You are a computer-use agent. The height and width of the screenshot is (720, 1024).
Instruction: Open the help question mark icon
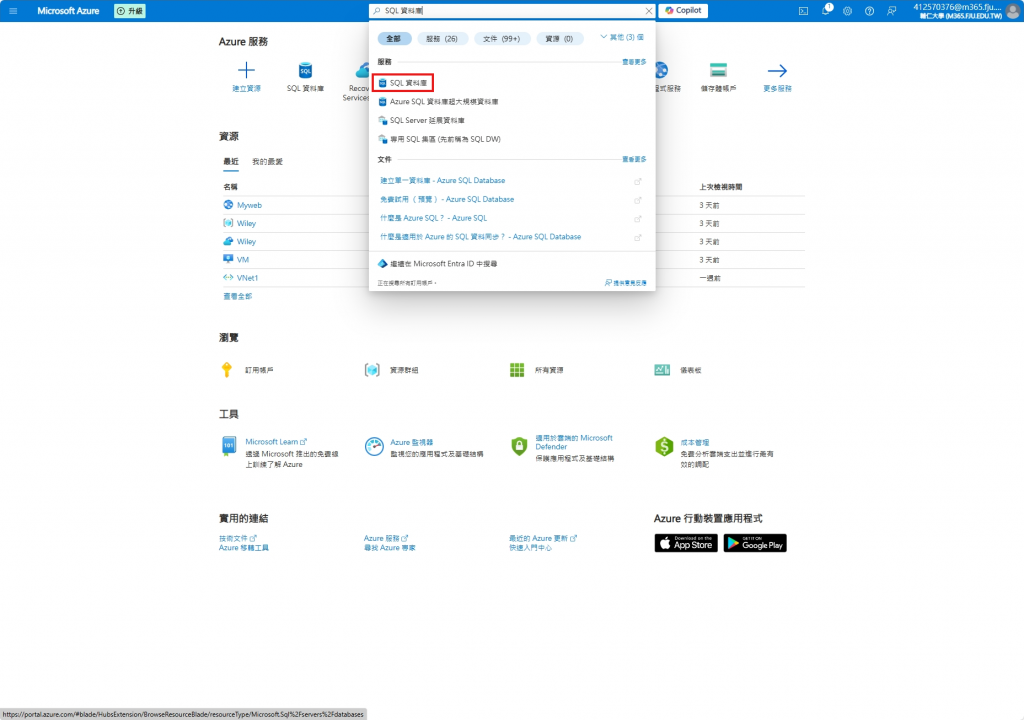pos(869,11)
